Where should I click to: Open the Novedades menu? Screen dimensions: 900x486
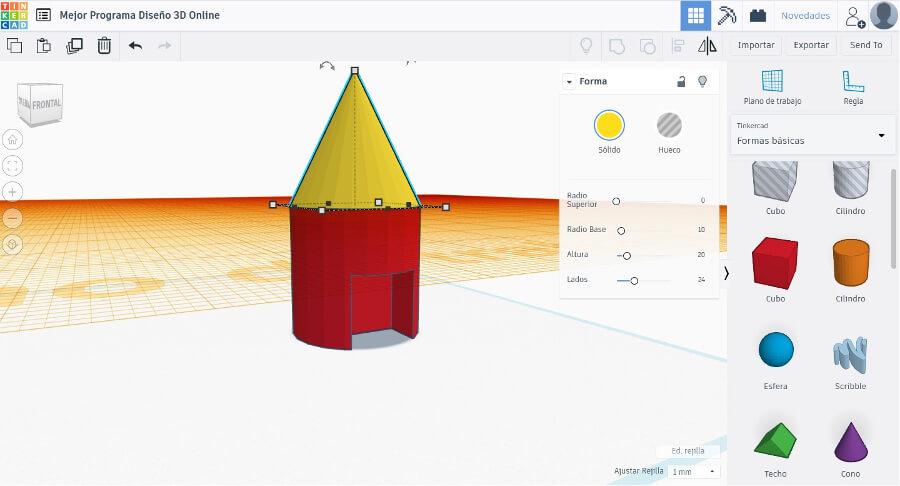805,16
